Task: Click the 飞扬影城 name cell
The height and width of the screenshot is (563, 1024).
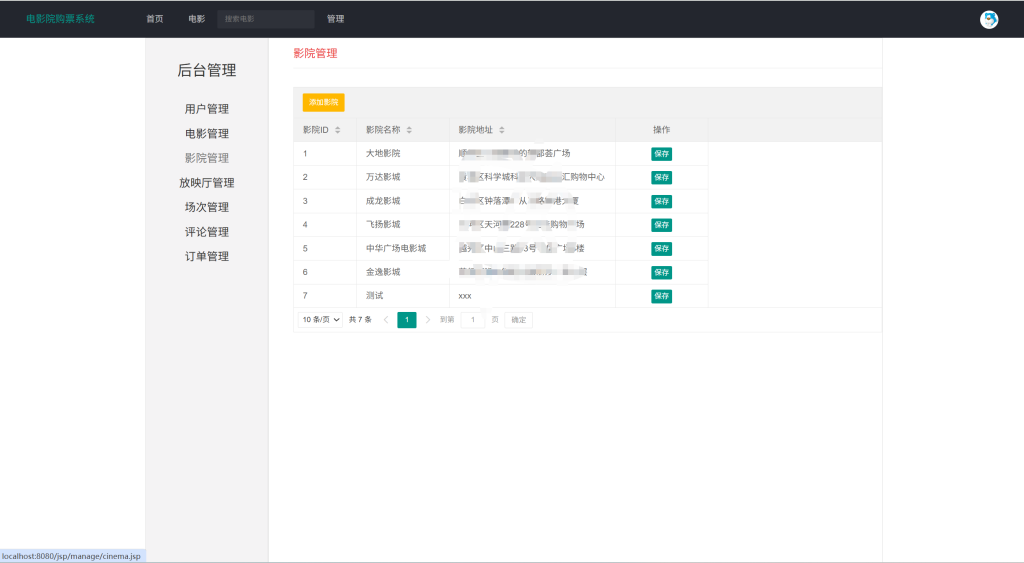Action: pyautogui.click(x=403, y=225)
